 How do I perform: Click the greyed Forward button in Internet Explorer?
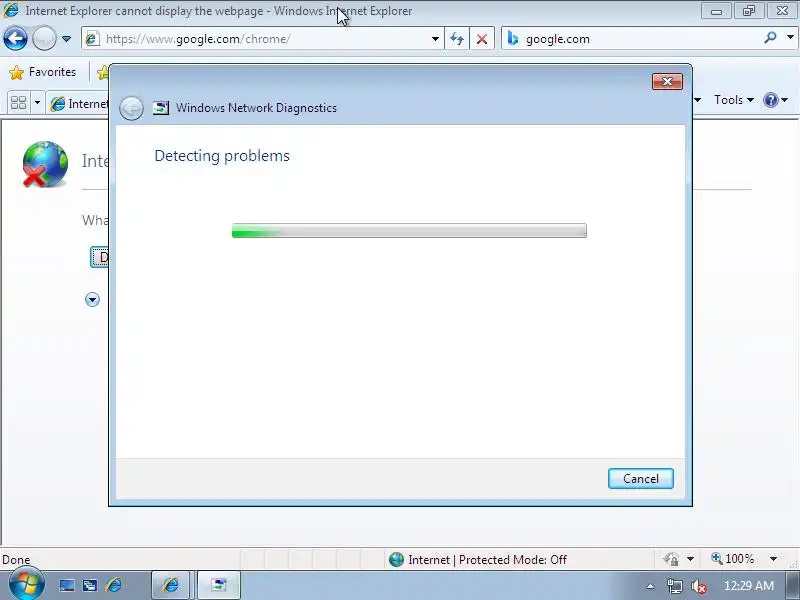[x=44, y=39]
